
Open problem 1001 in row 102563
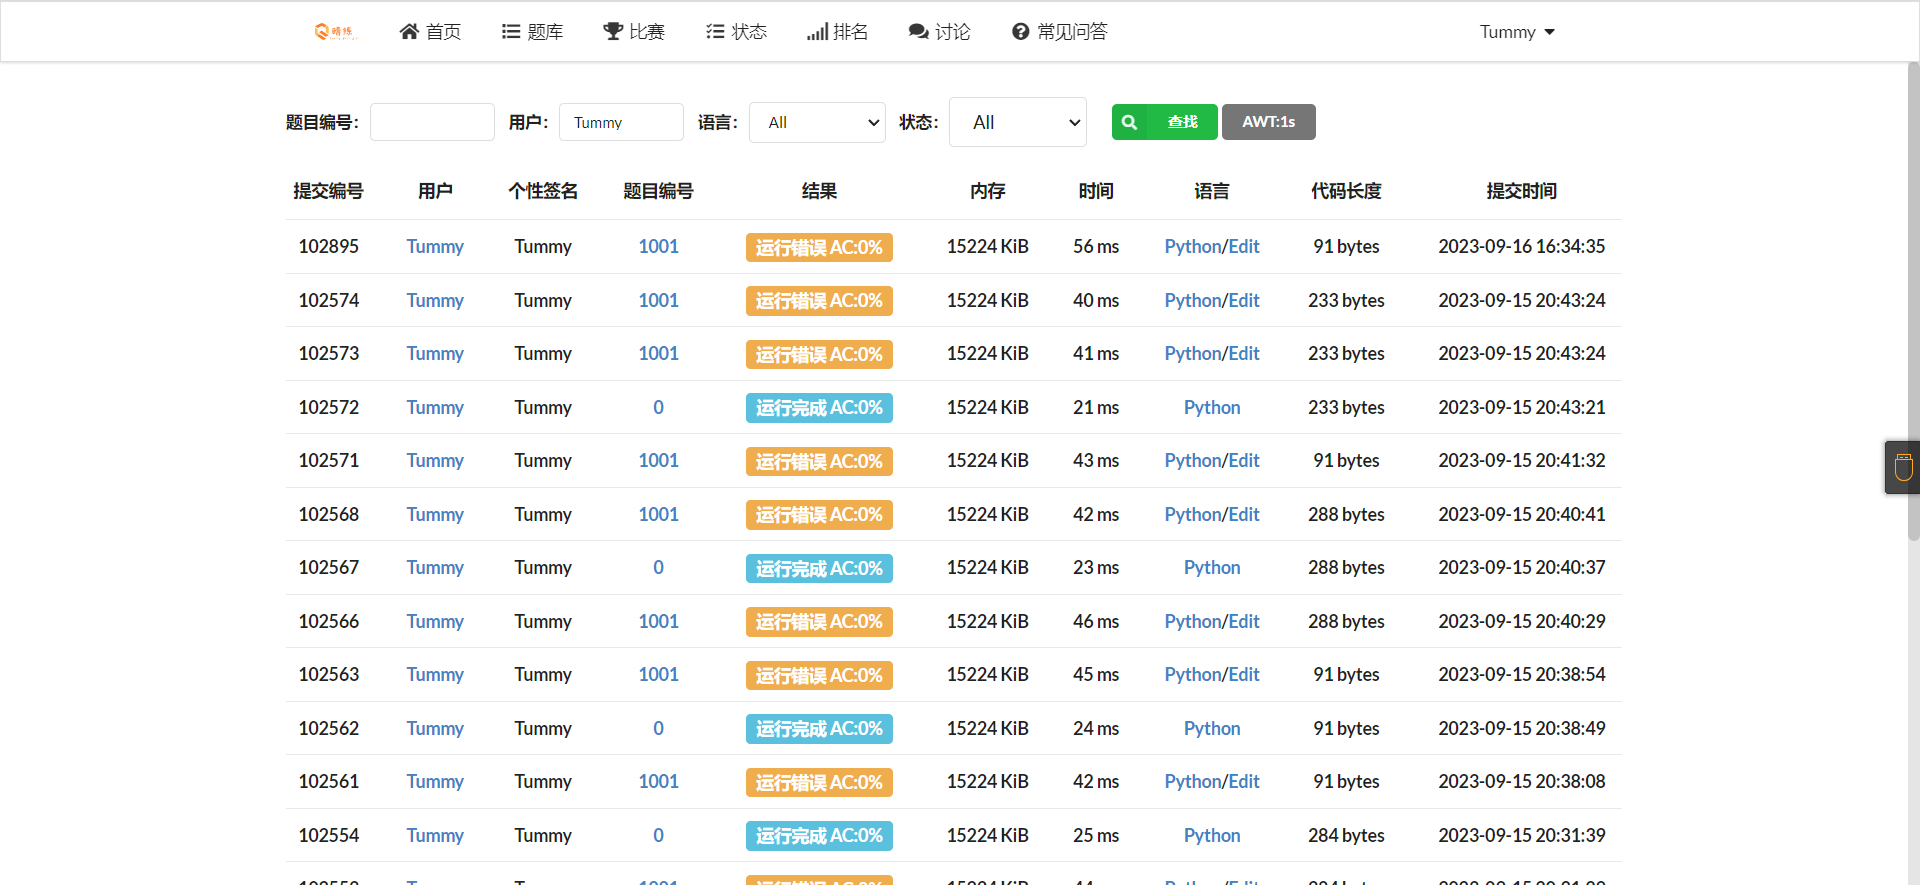pyautogui.click(x=658, y=675)
